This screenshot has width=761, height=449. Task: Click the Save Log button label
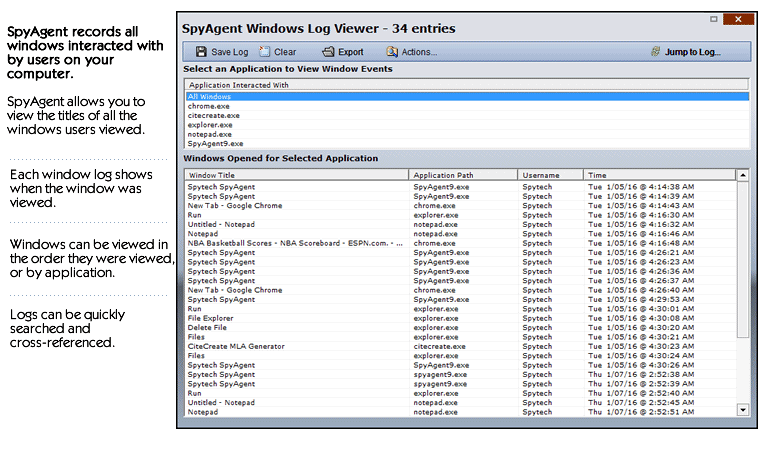click(x=229, y=52)
